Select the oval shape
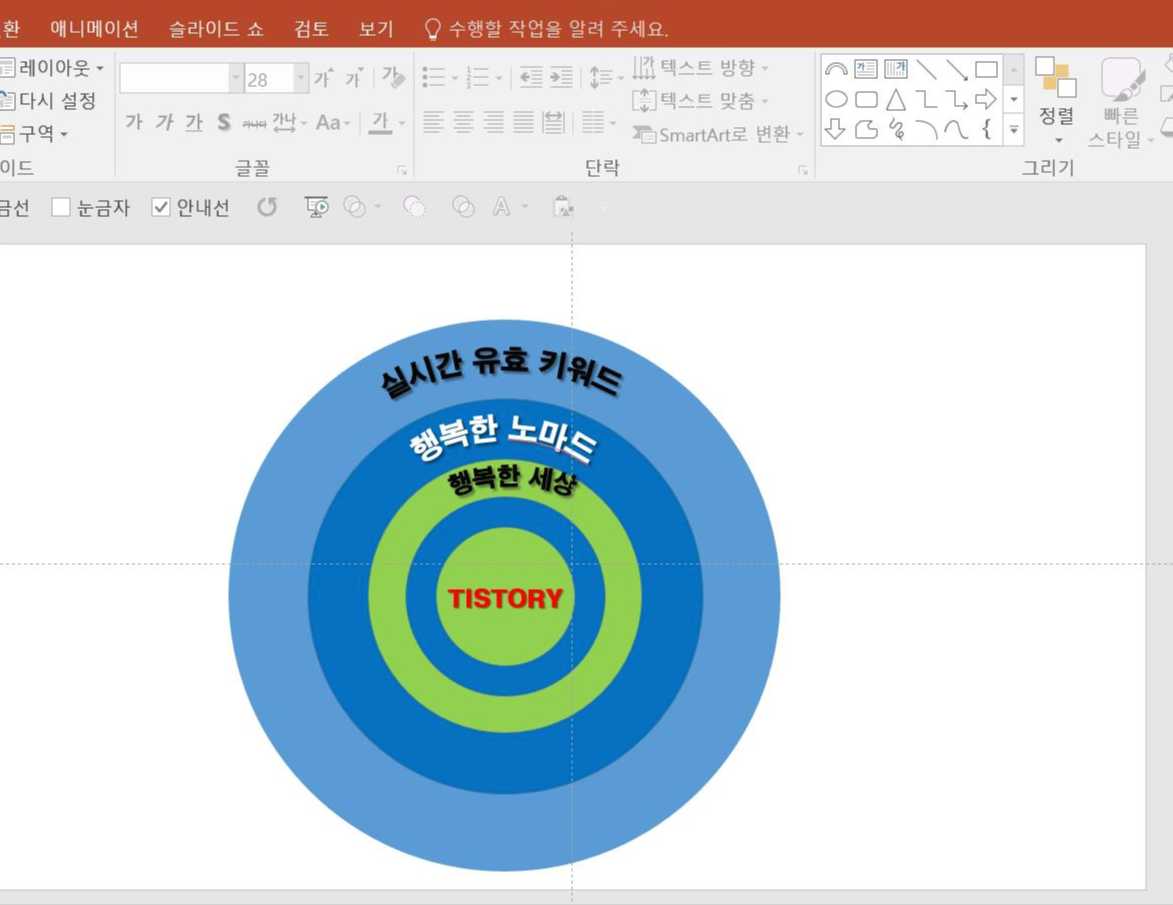This screenshot has height=905, width=1173. coord(836,99)
